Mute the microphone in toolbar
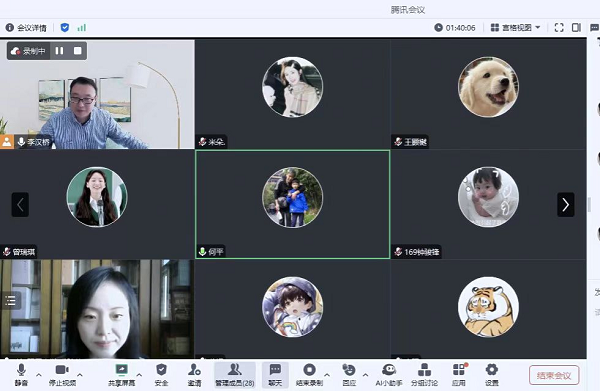Screen dimensions: 600x391 tap(21, 375)
